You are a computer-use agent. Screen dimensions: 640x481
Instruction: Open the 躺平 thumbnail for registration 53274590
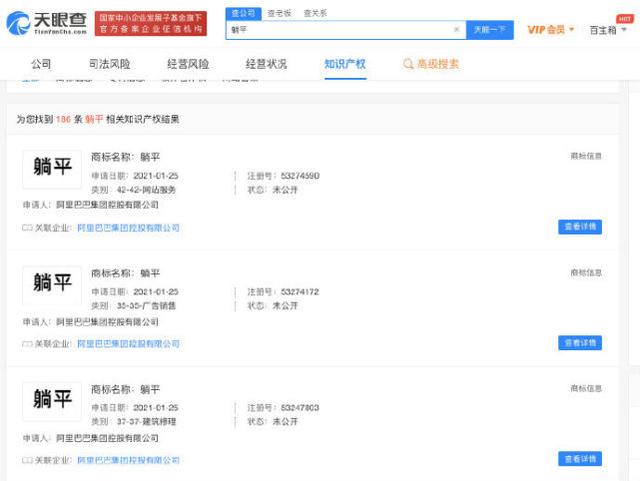tap(52, 169)
